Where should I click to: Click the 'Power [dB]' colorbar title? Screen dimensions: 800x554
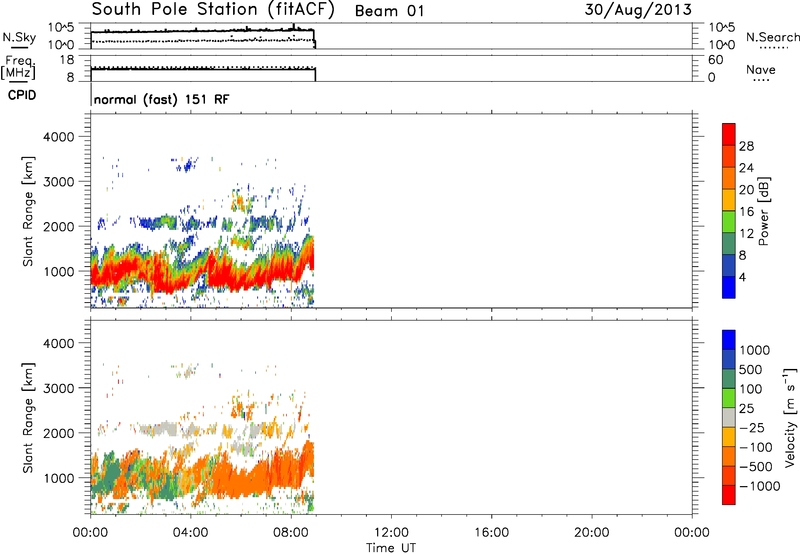pyautogui.click(x=763, y=211)
